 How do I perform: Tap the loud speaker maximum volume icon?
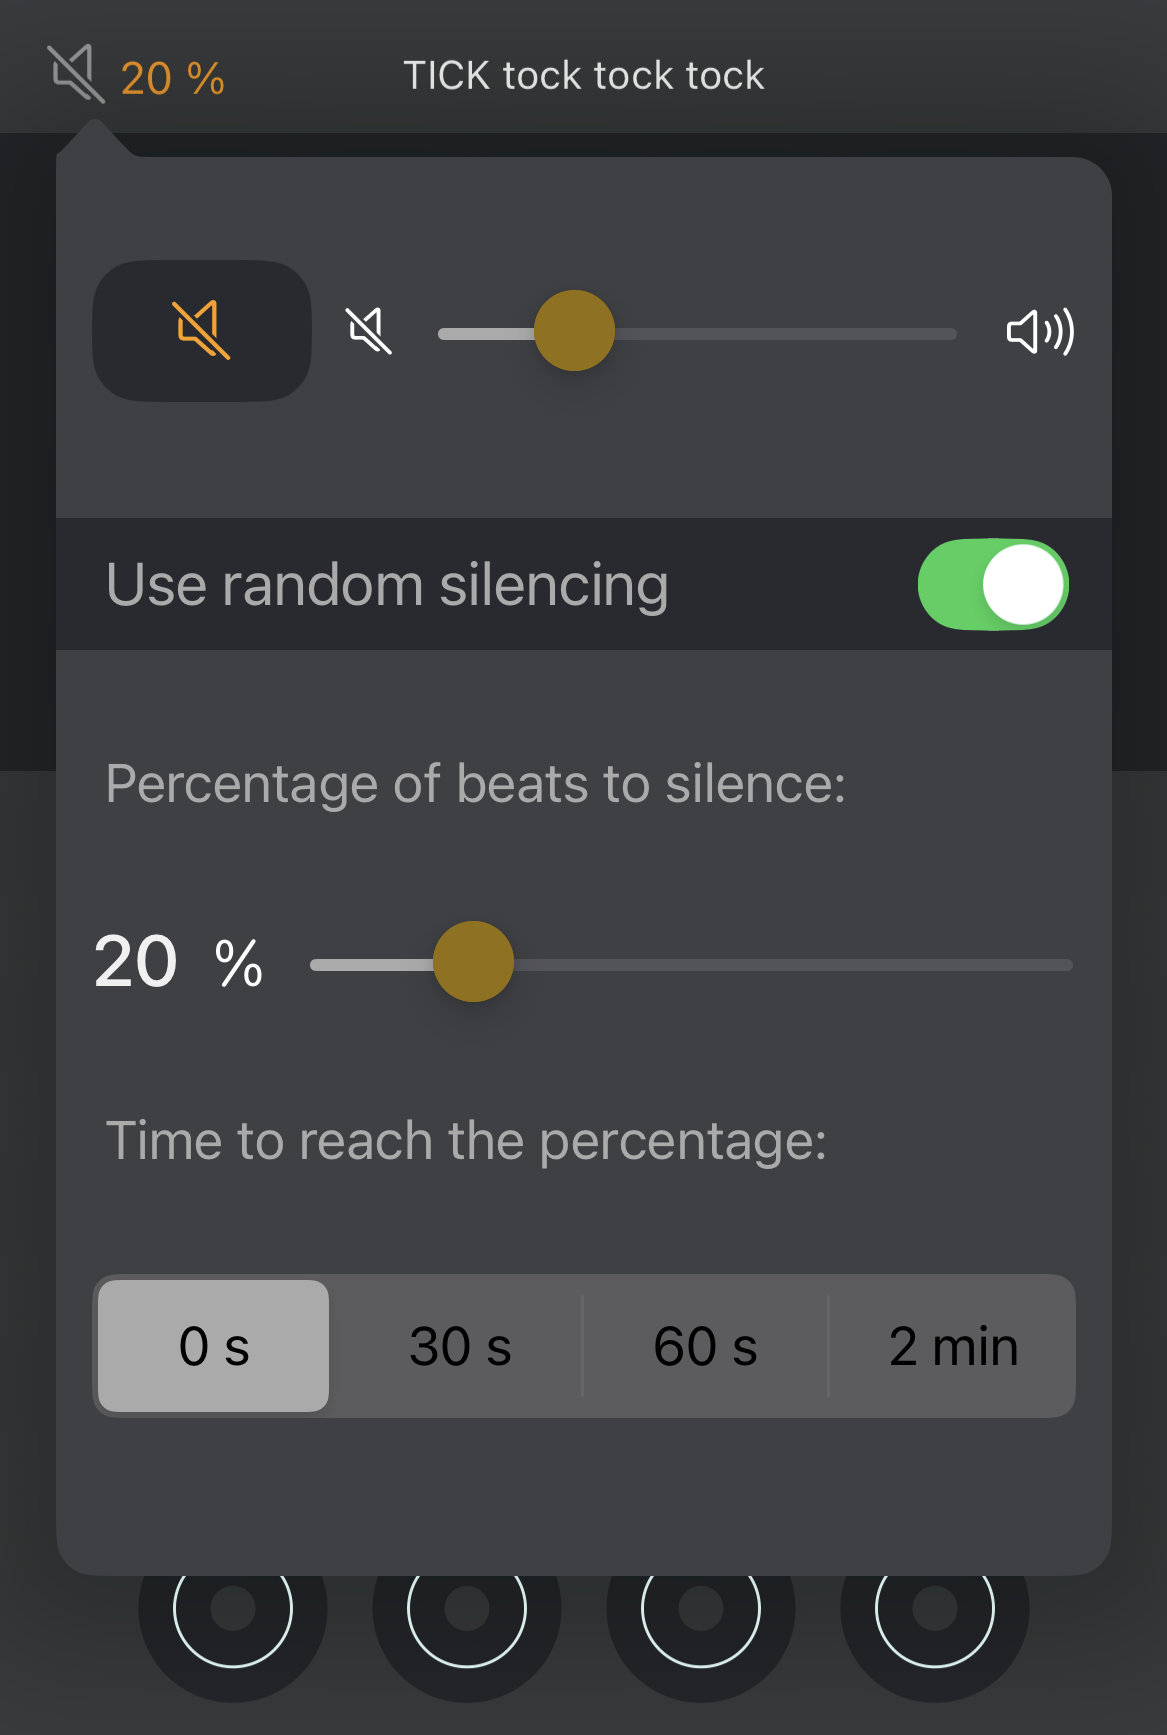pos(1040,332)
